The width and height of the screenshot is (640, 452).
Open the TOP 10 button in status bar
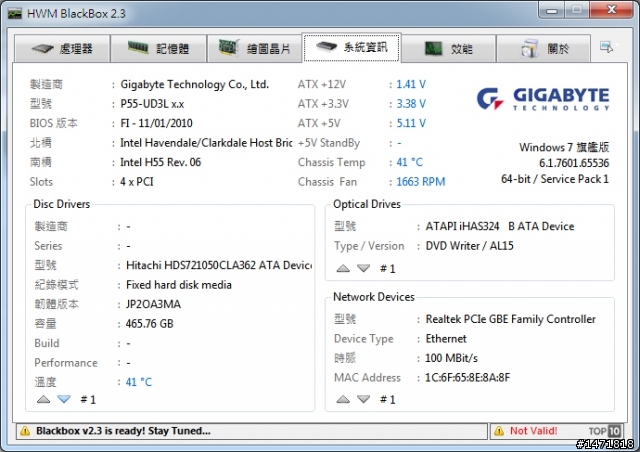(x=605, y=431)
